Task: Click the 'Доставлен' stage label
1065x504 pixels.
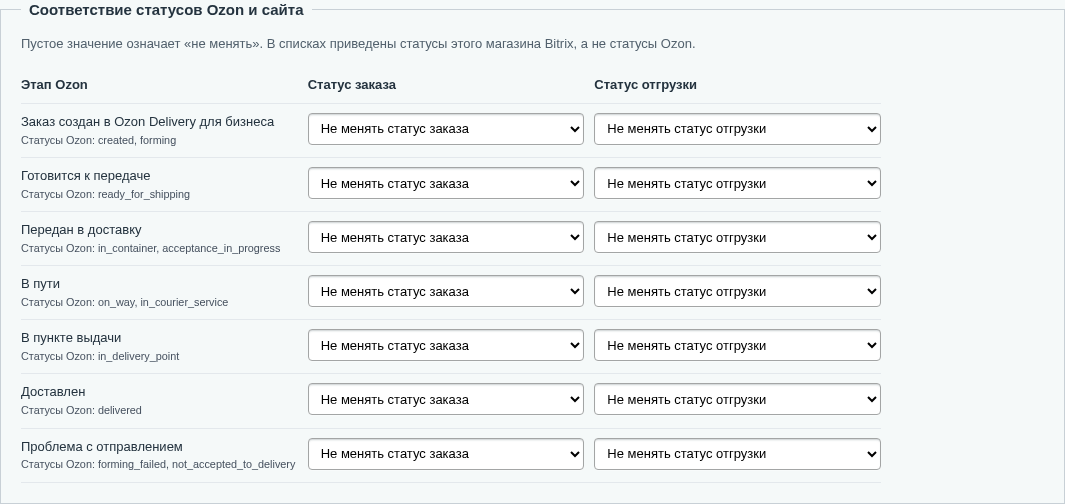Action: [x=53, y=392]
